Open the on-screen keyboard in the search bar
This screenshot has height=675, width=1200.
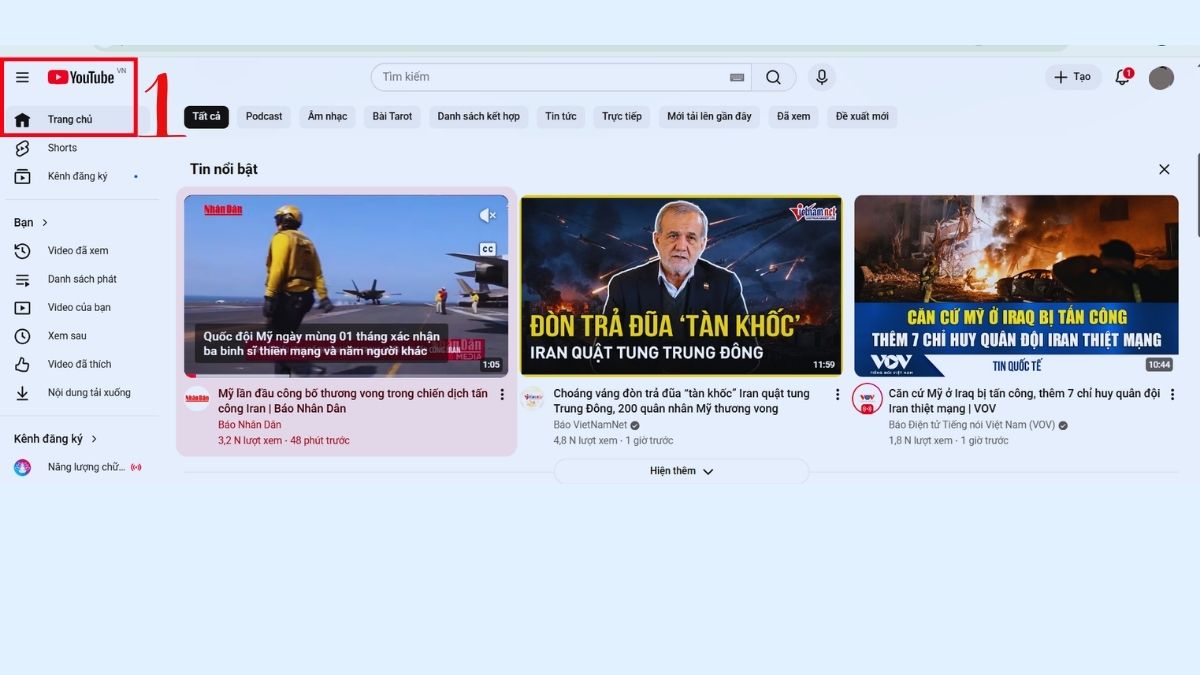[737, 76]
